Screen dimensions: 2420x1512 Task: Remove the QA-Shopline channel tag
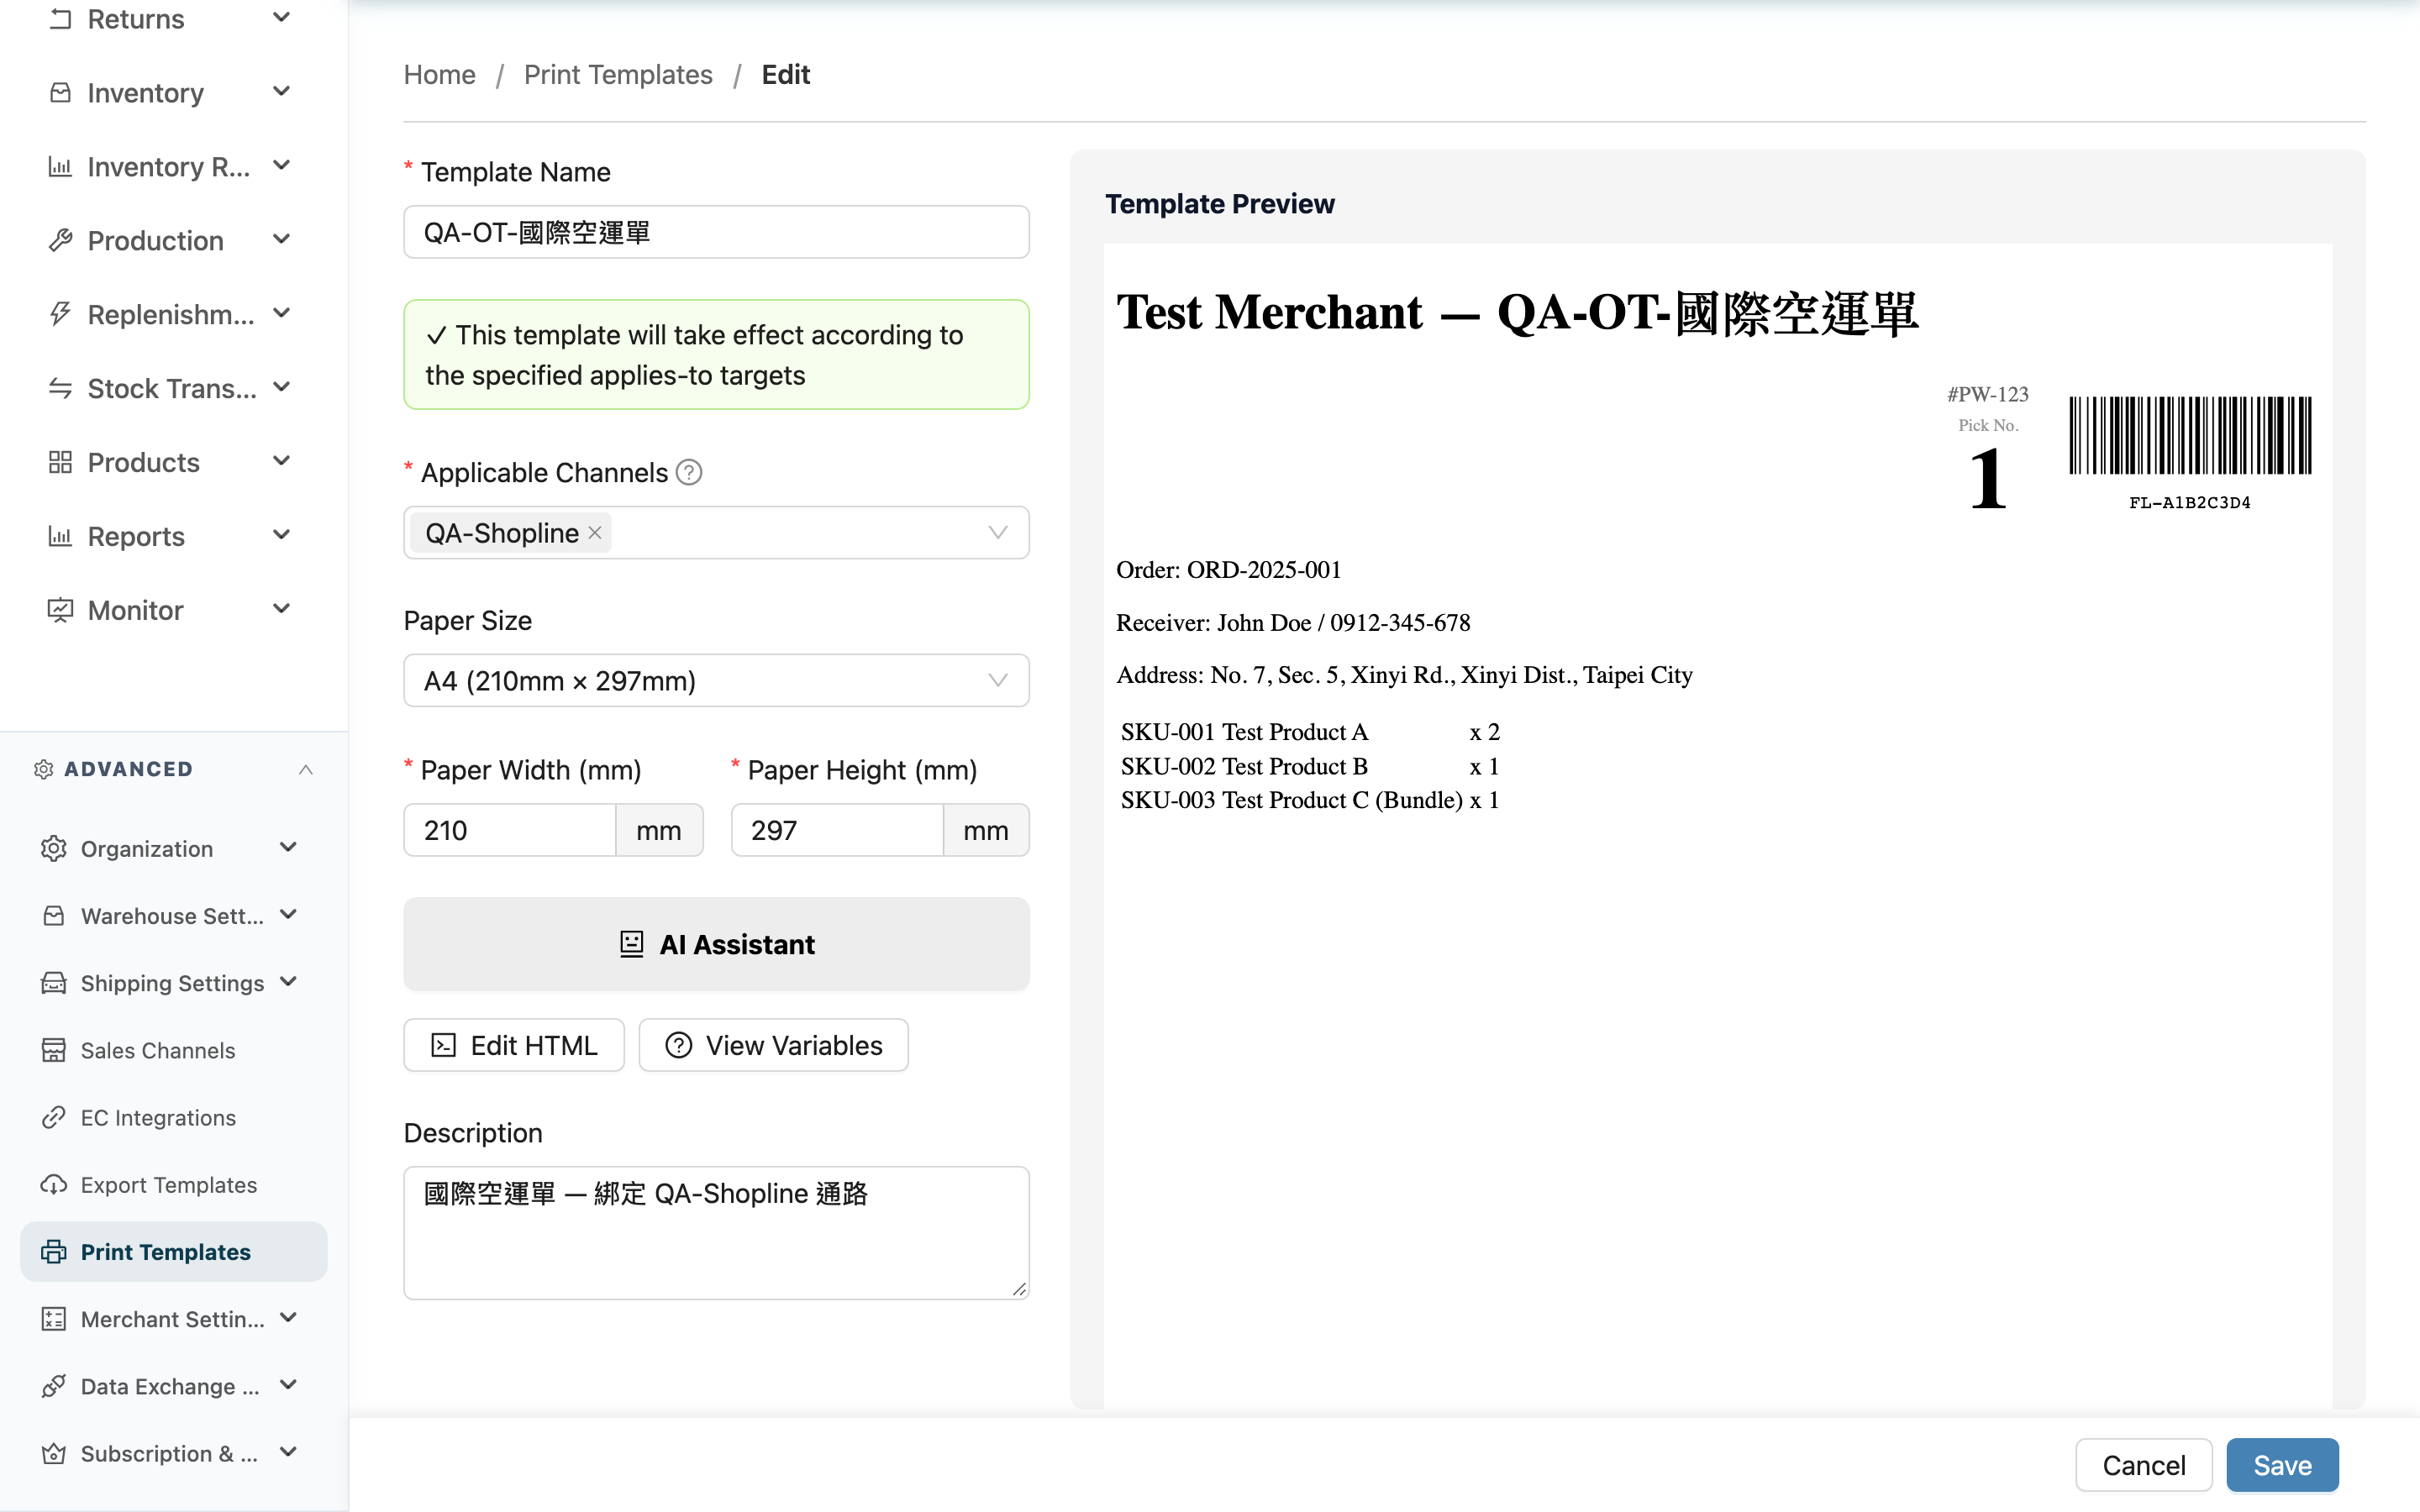point(595,533)
